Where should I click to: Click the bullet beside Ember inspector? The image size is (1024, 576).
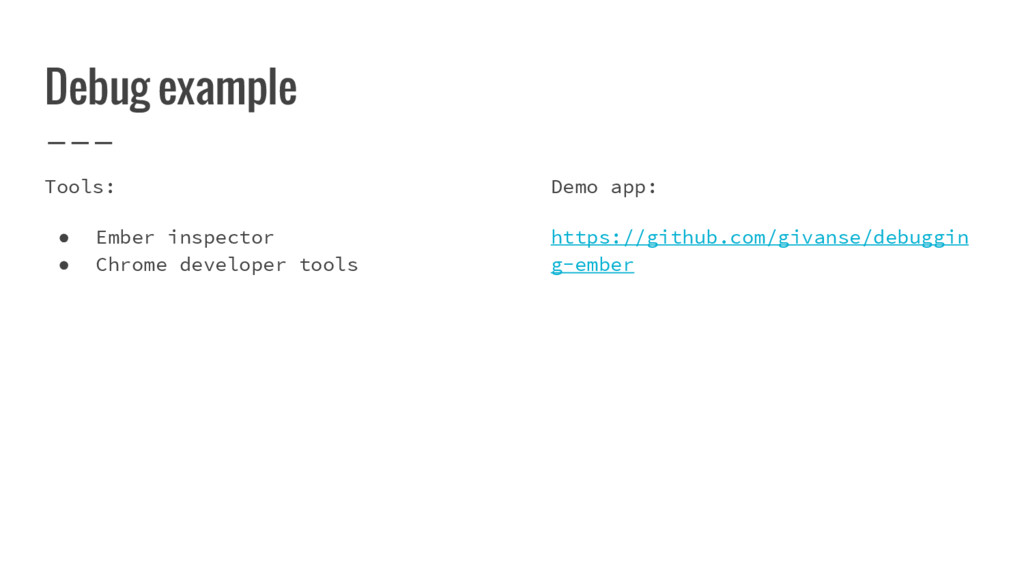(64, 238)
